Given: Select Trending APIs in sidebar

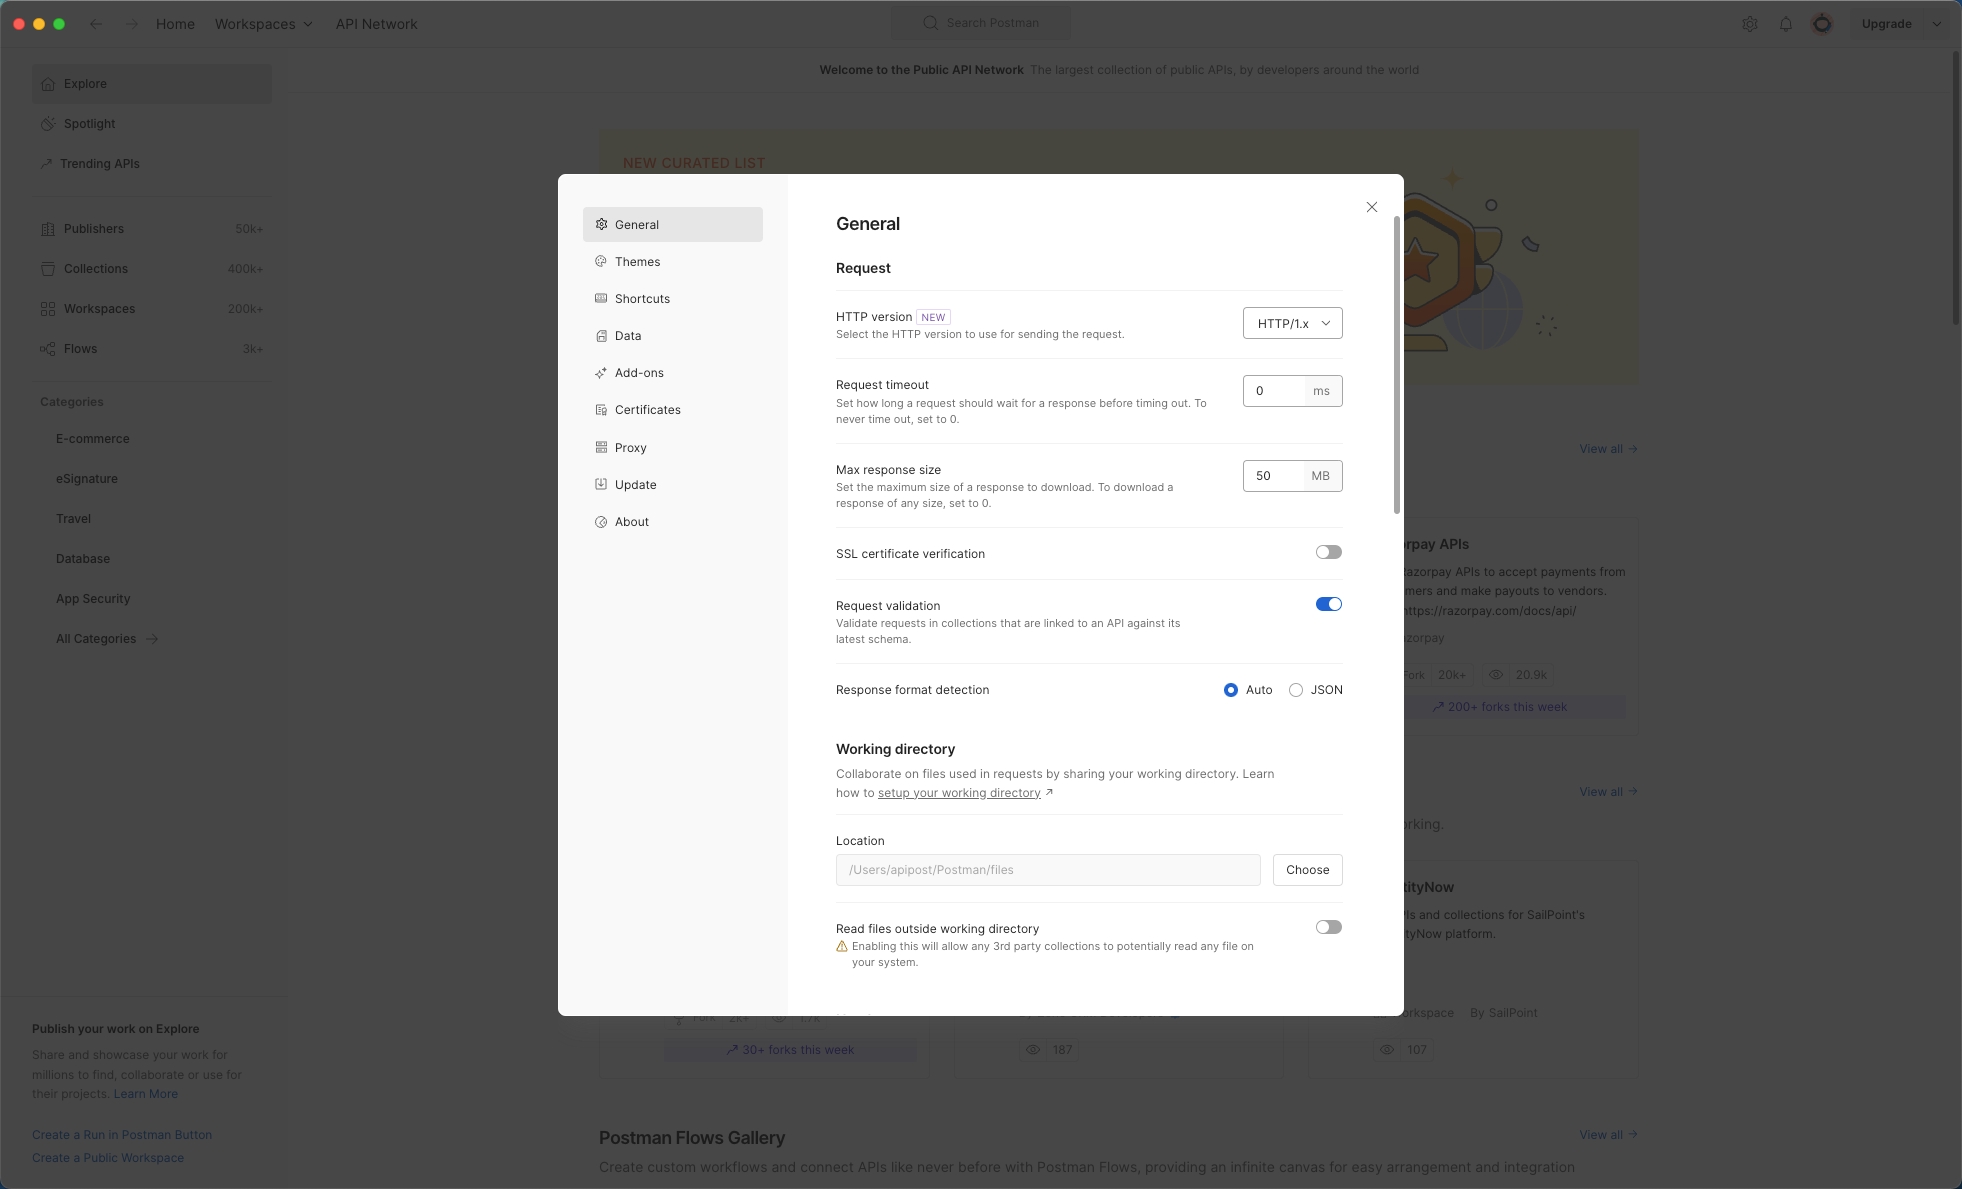Looking at the screenshot, I should pos(152,164).
